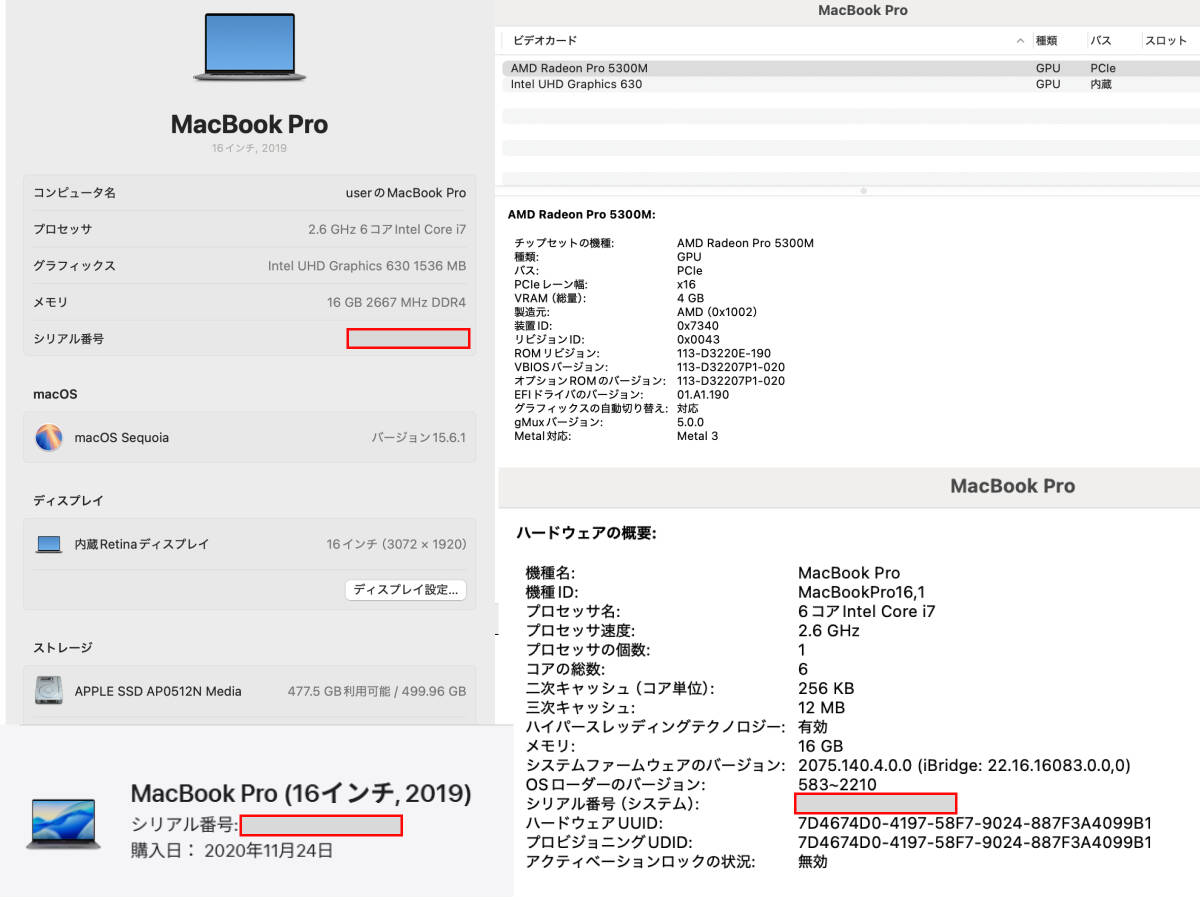Click the Metal対応 value Metal 3

tap(698, 436)
